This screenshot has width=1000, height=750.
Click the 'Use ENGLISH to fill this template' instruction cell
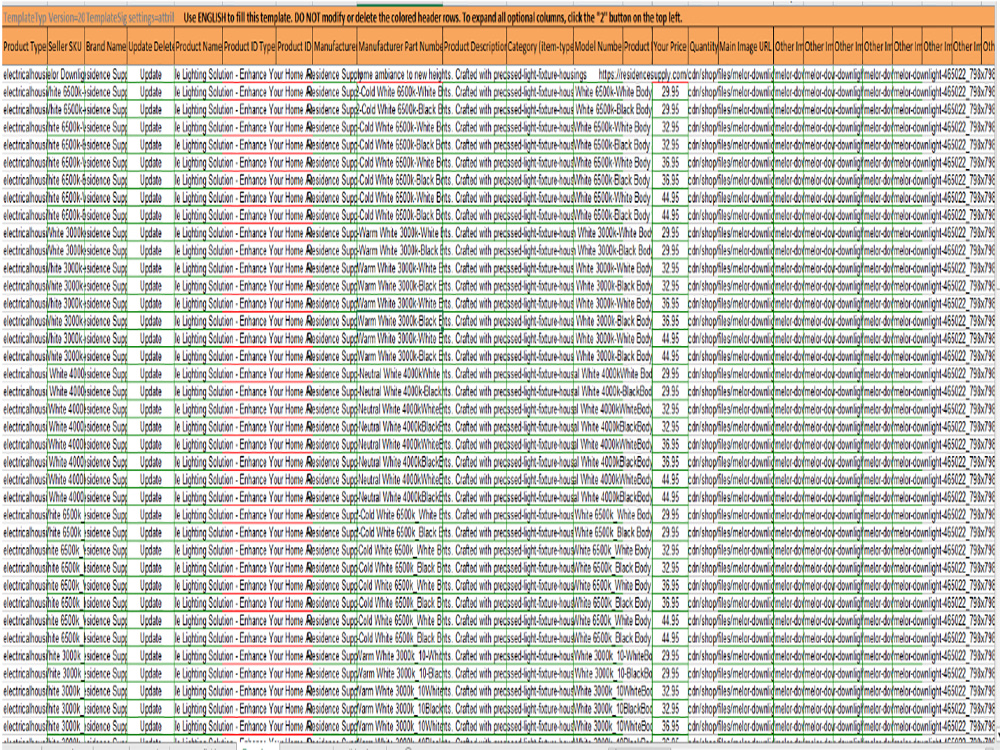(x=432, y=17)
